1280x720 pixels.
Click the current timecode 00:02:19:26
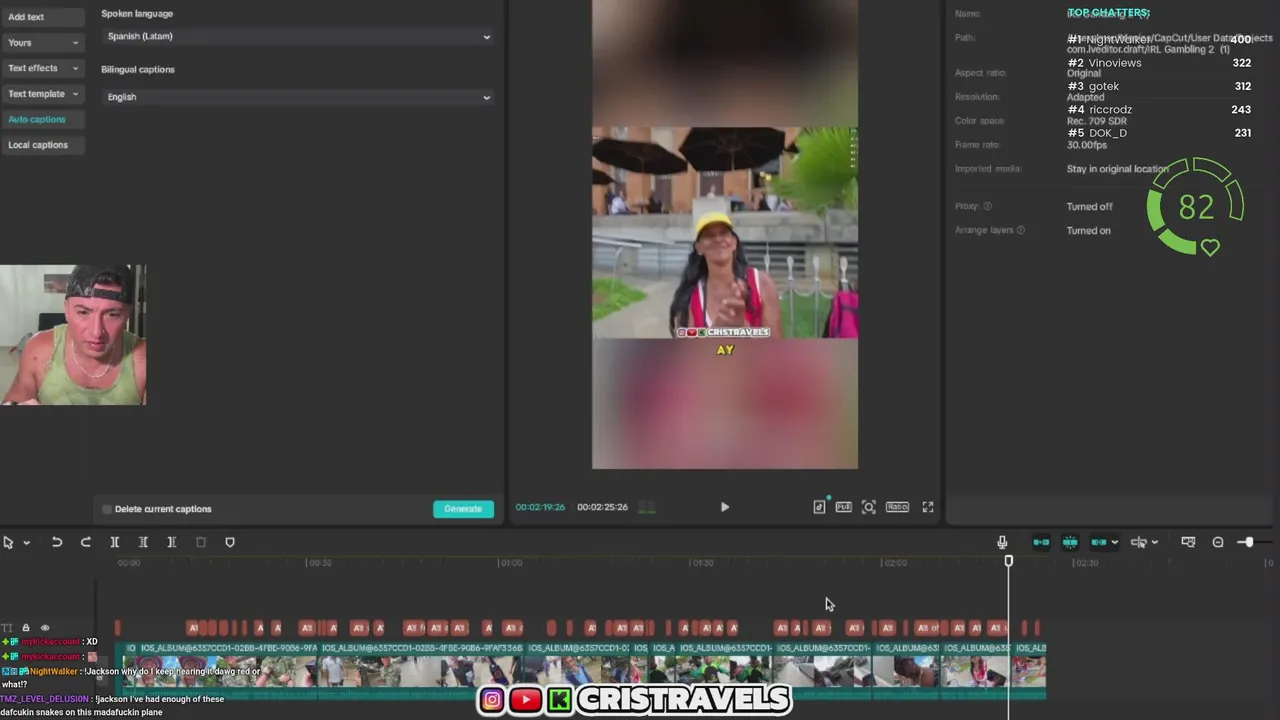pos(540,507)
